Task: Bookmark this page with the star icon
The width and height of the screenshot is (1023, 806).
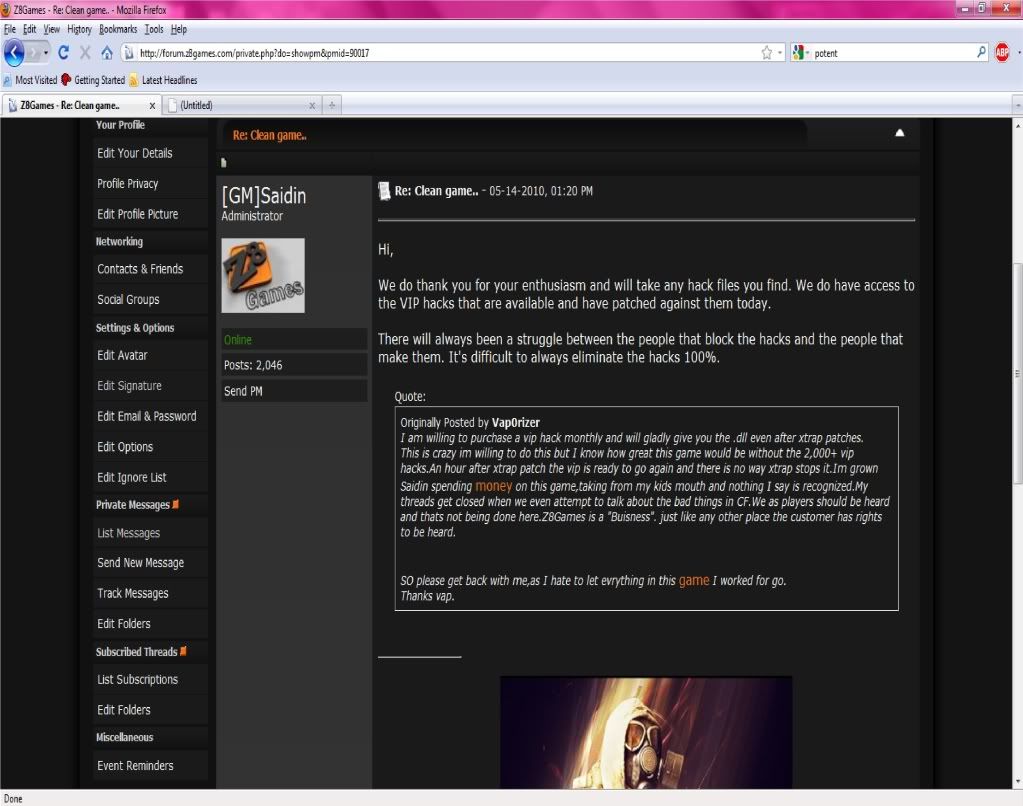Action: (x=766, y=53)
